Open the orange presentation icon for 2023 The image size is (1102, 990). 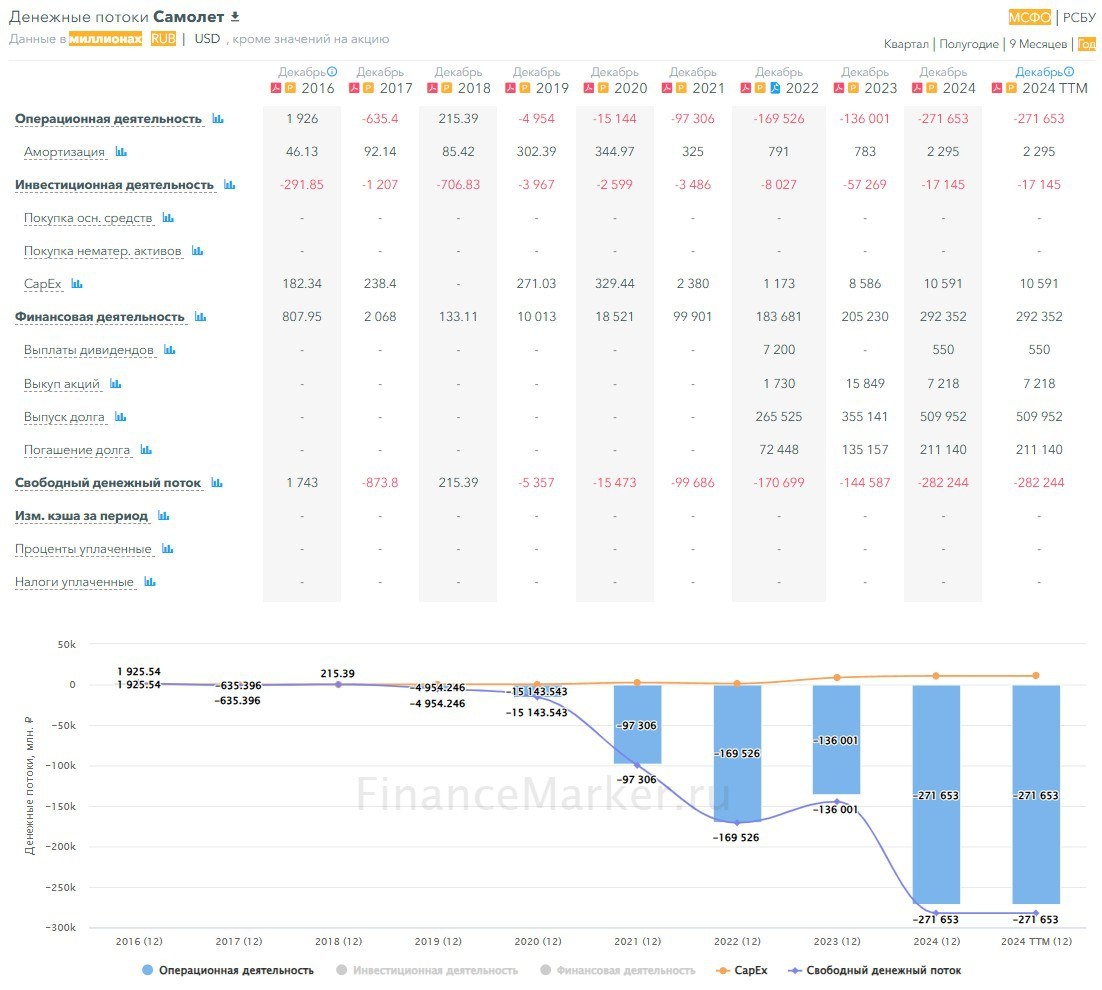(x=853, y=89)
